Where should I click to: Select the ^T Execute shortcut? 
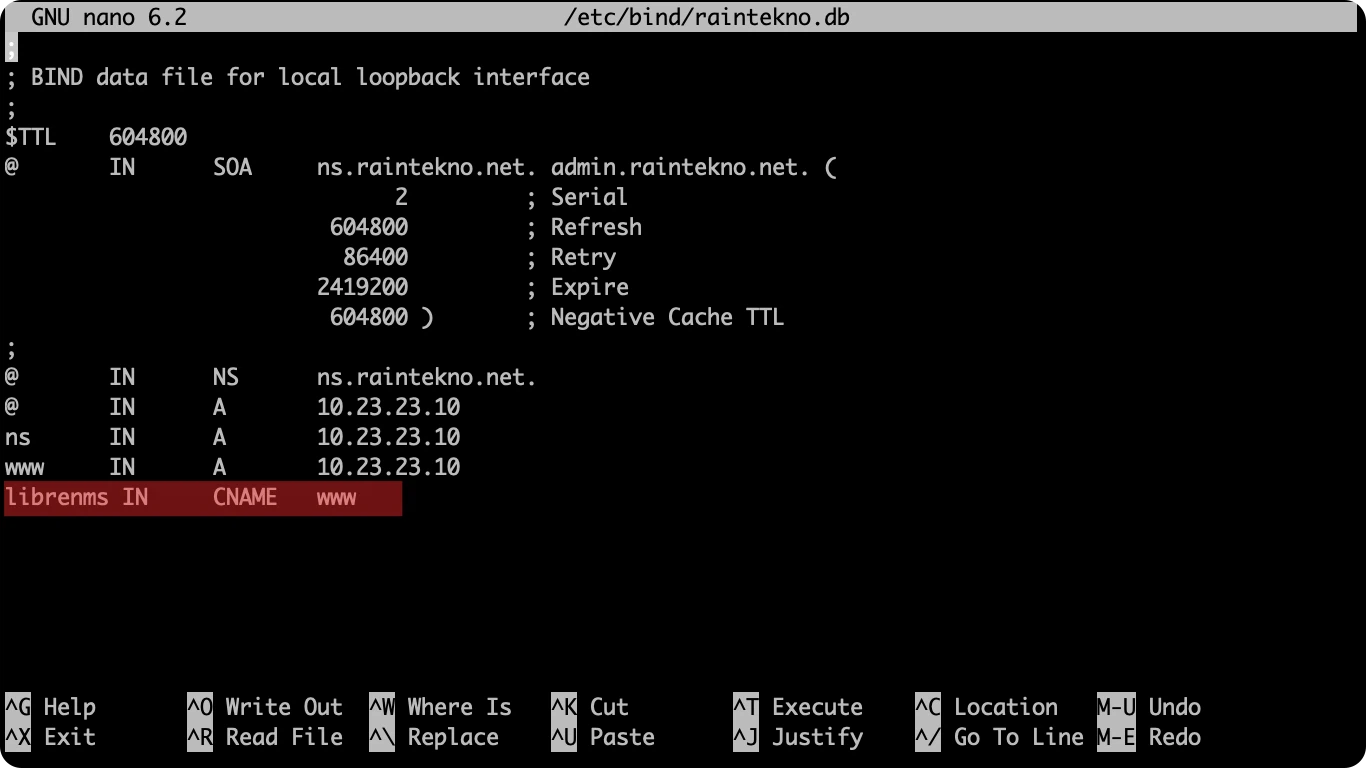coord(798,707)
